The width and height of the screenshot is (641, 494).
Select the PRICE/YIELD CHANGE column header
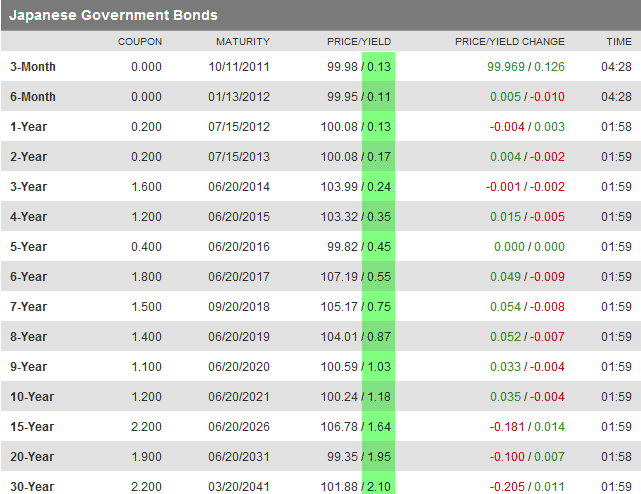(x=510, y=42)
